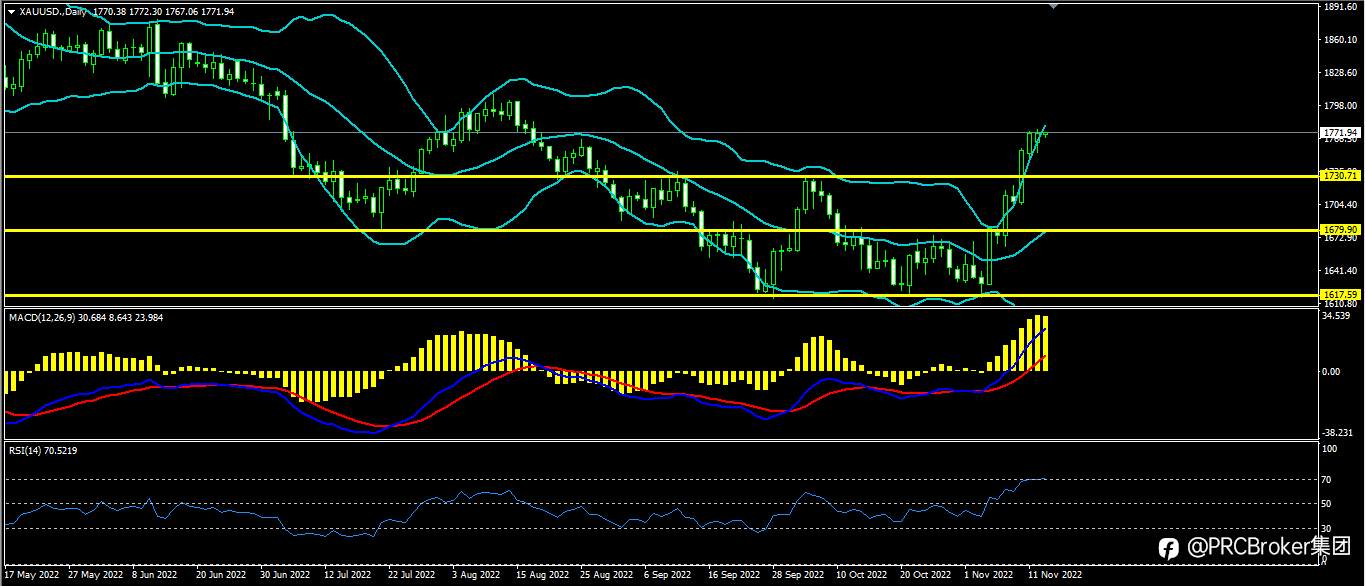Click the 1771.94 current price label
The width and height of the screenshot is (1366, 586).
pyautogui.click(x=1339, y=132)
